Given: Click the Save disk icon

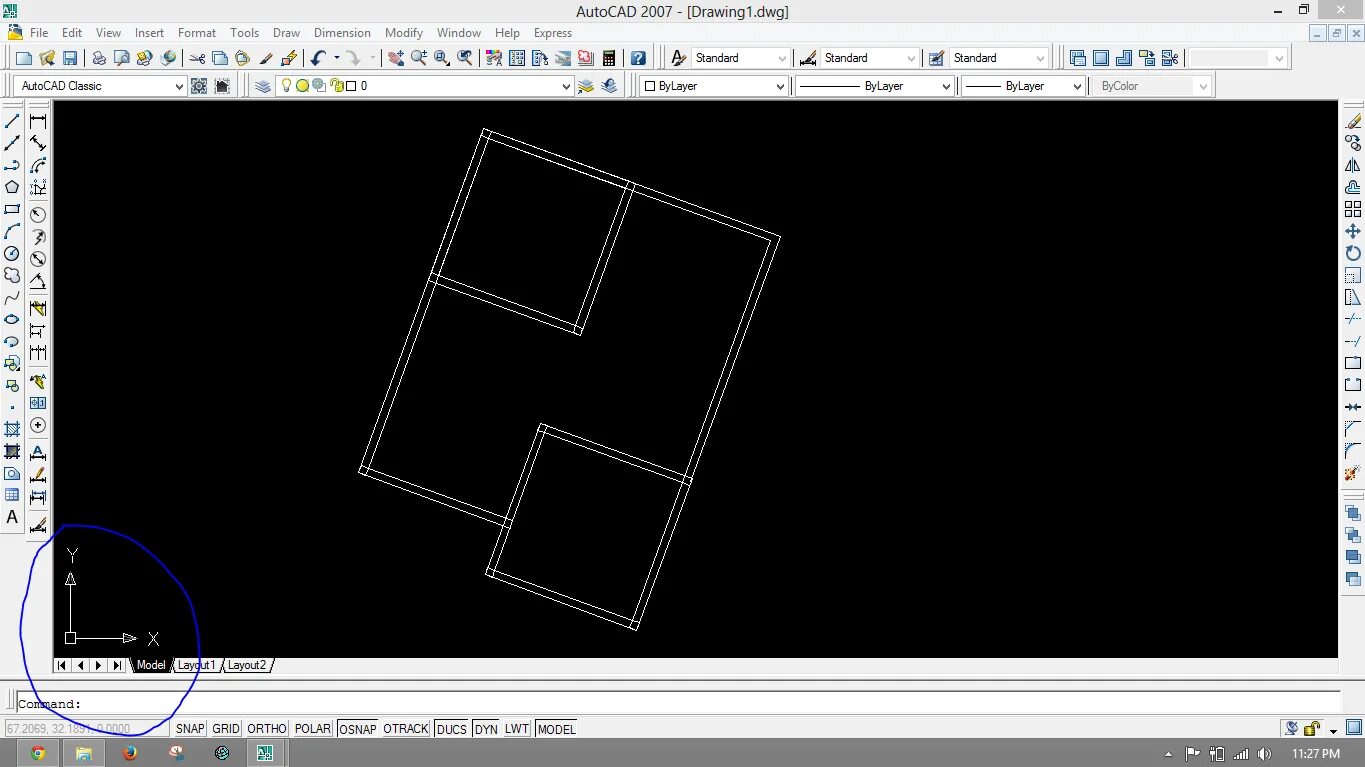Looking at the screenshot, I should pyautogui.click(x=70, y=58).
